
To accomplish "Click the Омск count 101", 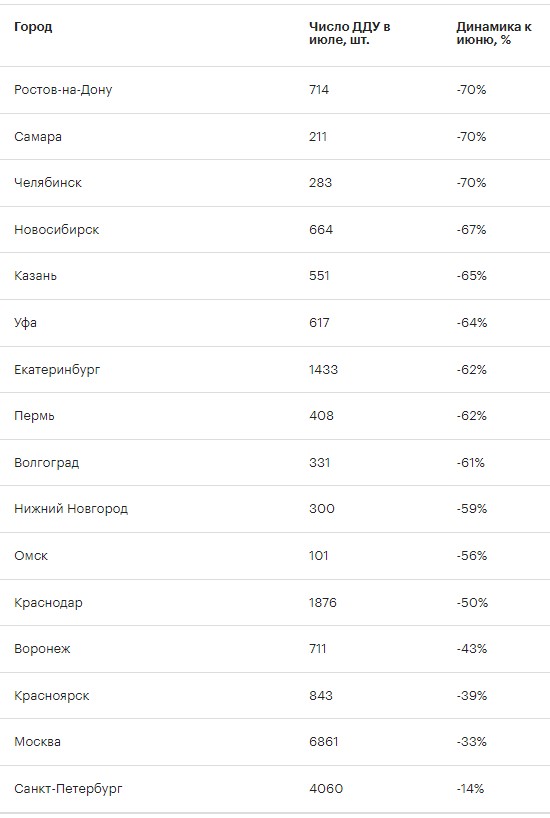I will (319, 555).
